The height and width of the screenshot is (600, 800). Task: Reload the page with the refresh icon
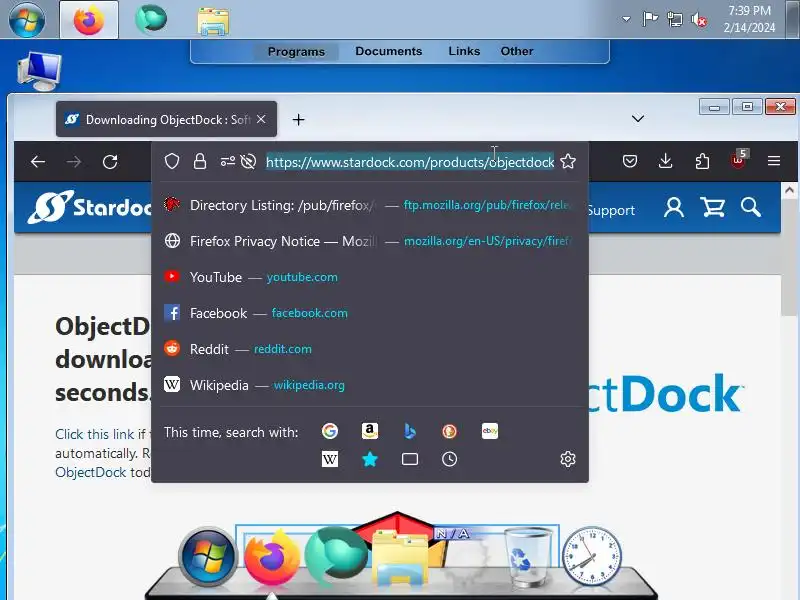[x=110, y=162]
